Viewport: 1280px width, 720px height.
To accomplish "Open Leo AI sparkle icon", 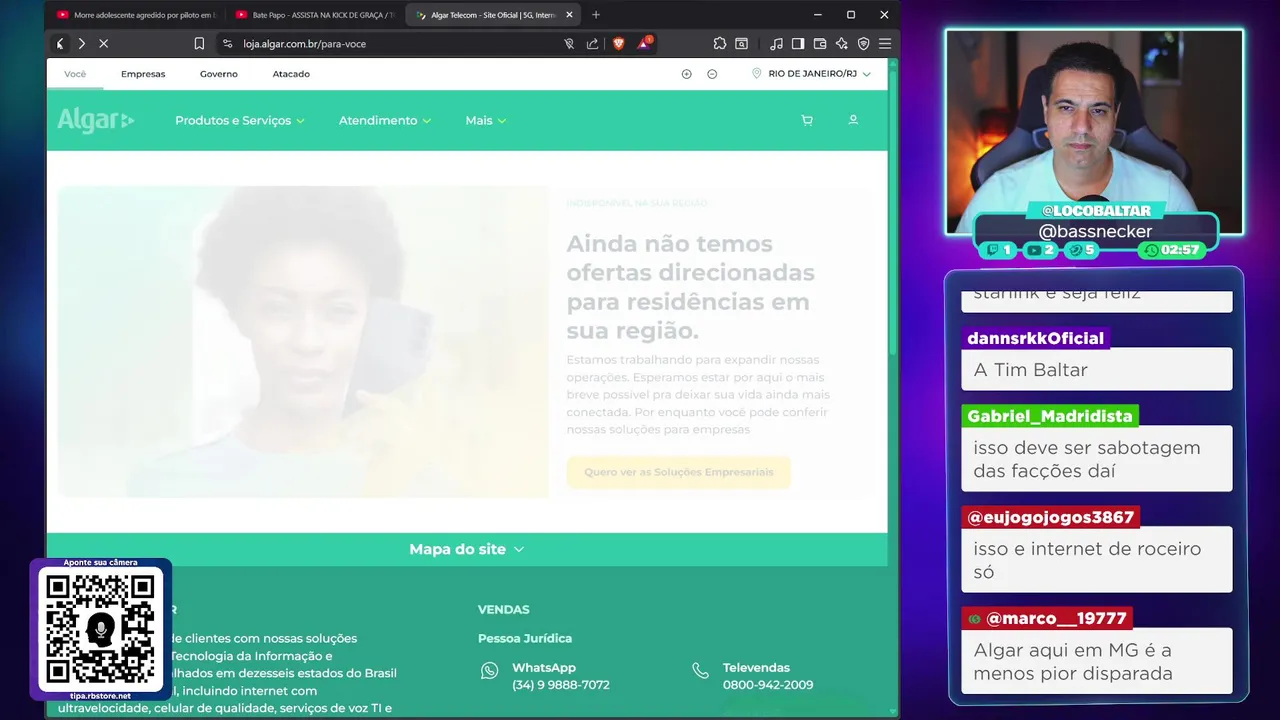I will 841,44.
